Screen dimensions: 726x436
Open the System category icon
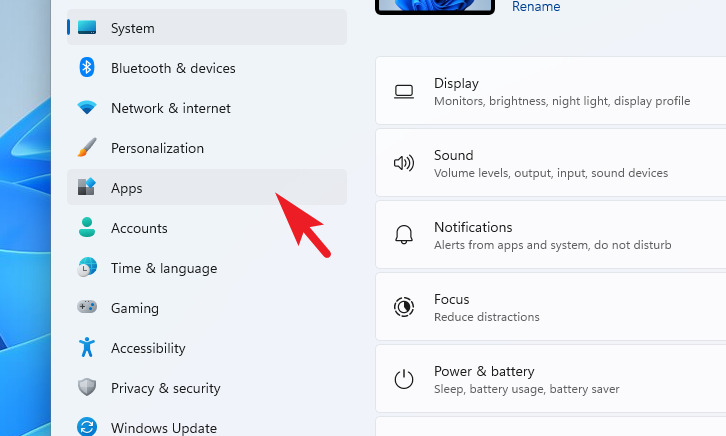(87, 28)
